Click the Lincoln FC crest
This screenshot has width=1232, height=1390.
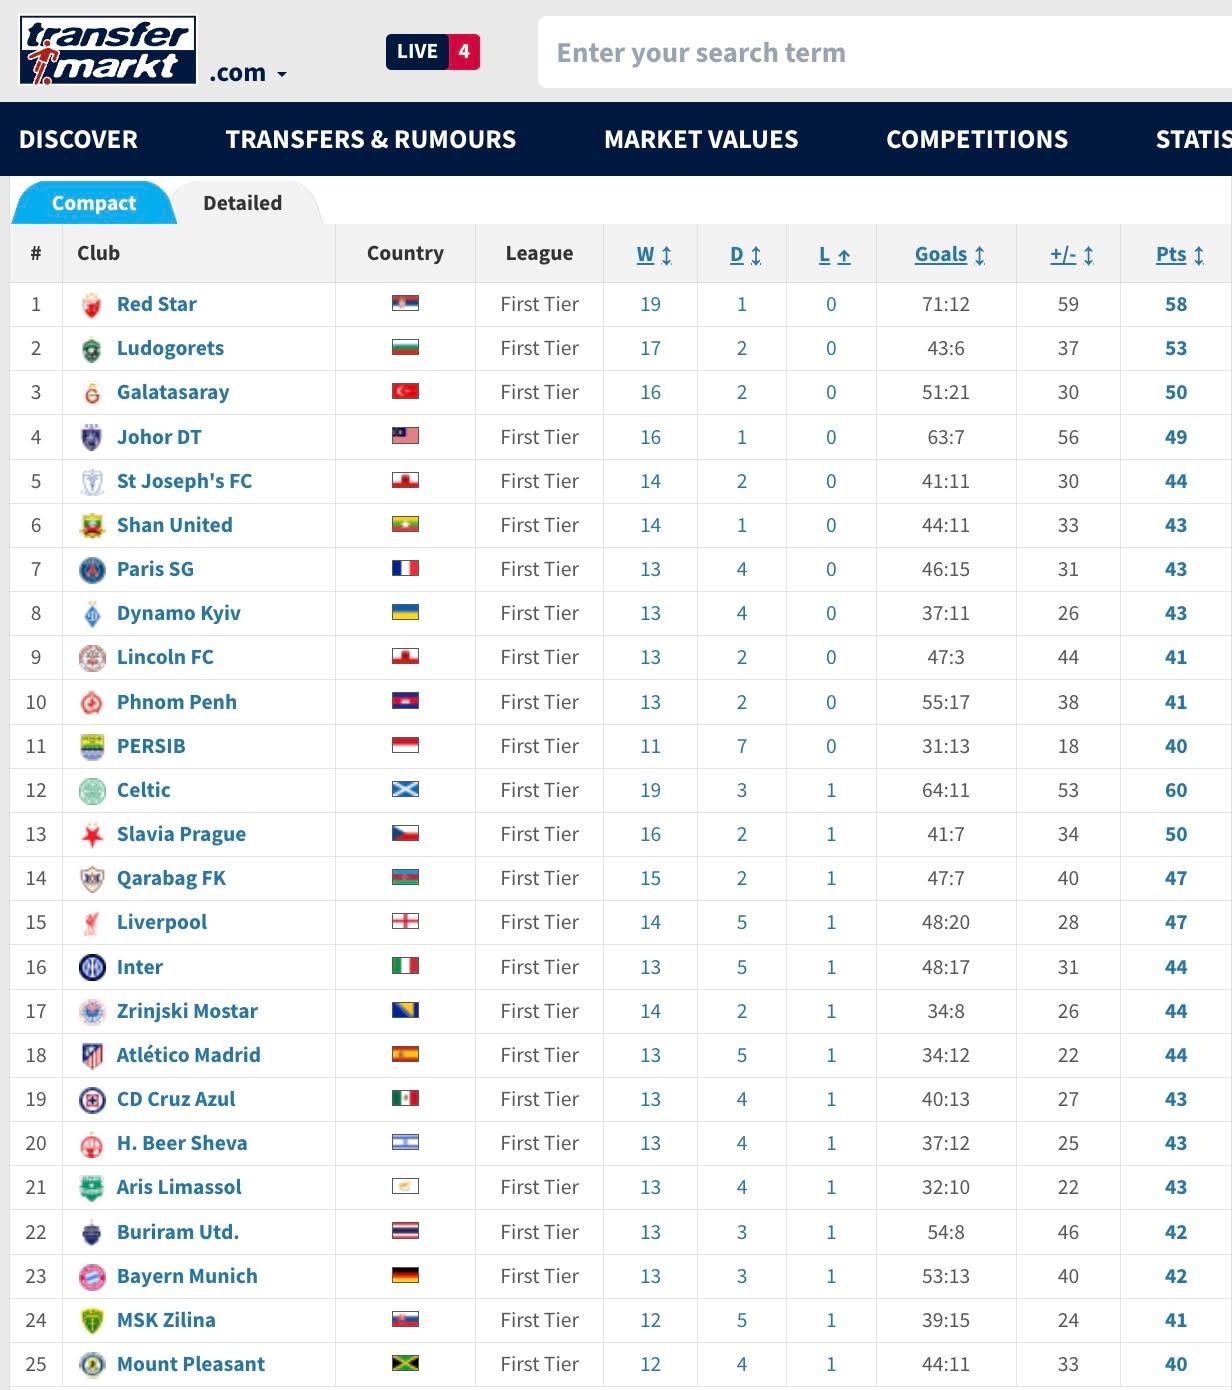pos(92,658)
